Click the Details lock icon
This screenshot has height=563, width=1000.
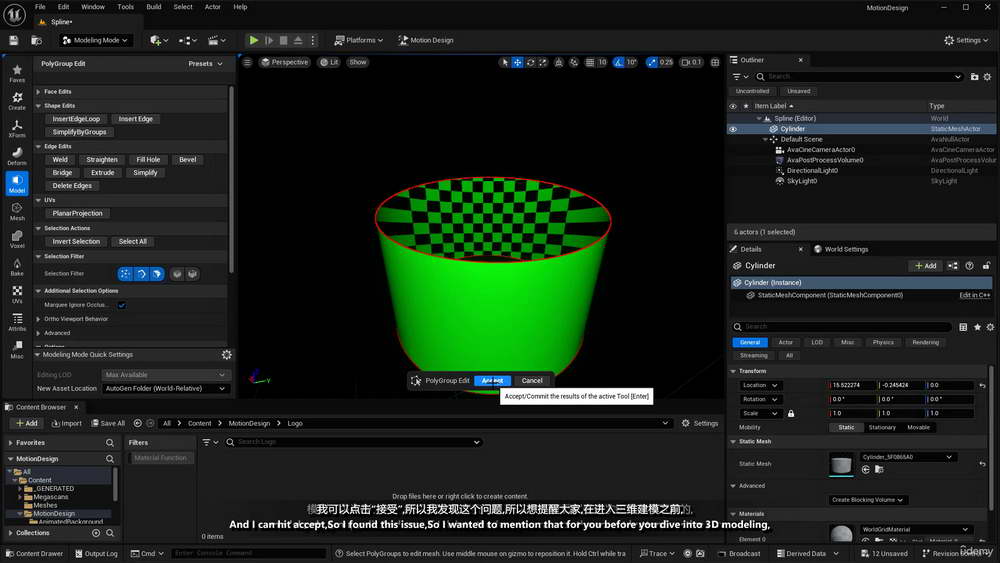[x=986, y=266]
